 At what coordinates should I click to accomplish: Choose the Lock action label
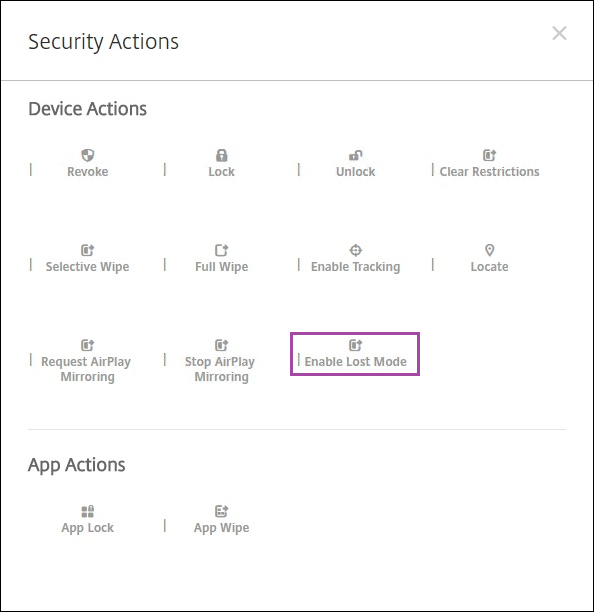[x=221, y=172]
